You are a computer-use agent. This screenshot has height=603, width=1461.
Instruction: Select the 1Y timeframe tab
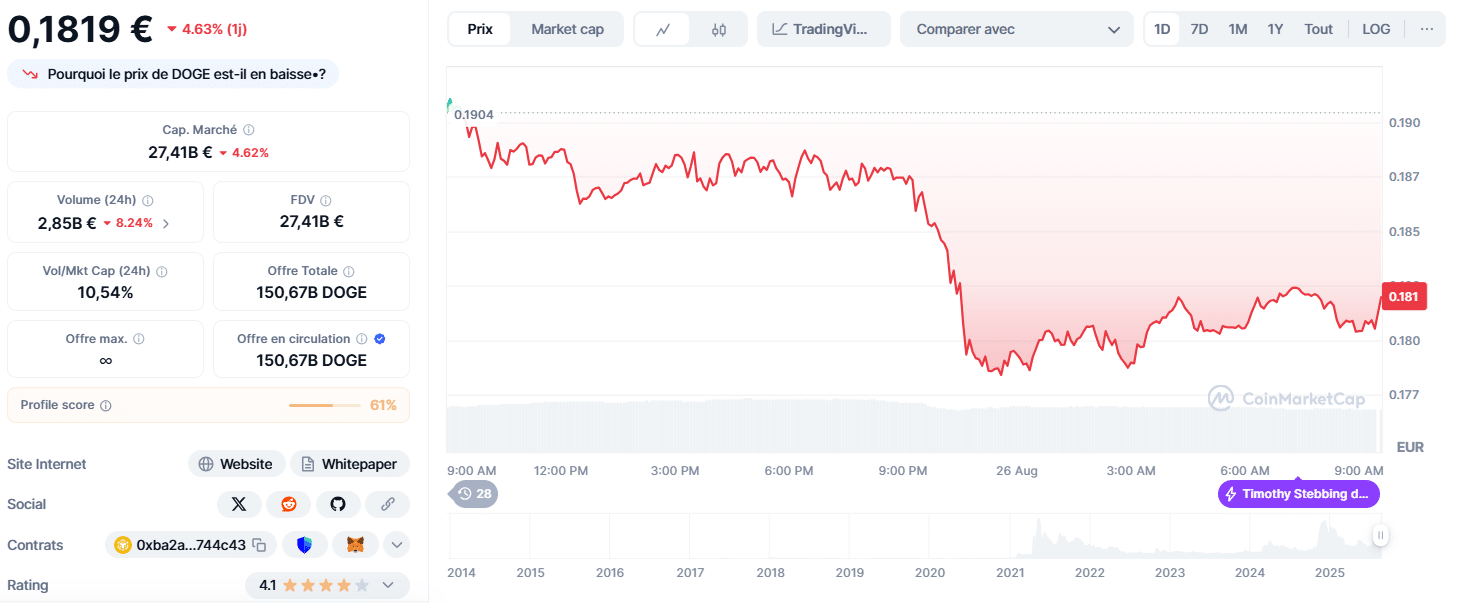point(1275,29)
